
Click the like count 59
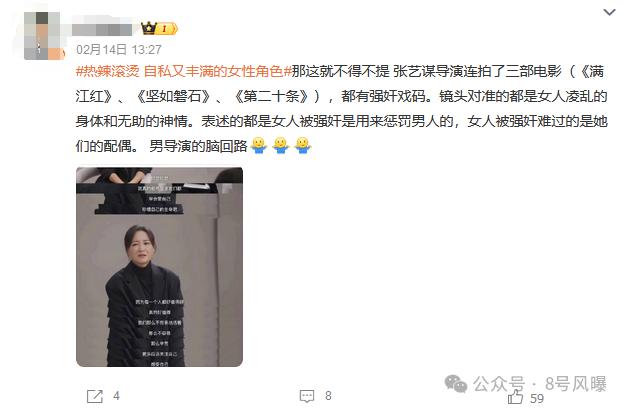[x=537, y=398]
